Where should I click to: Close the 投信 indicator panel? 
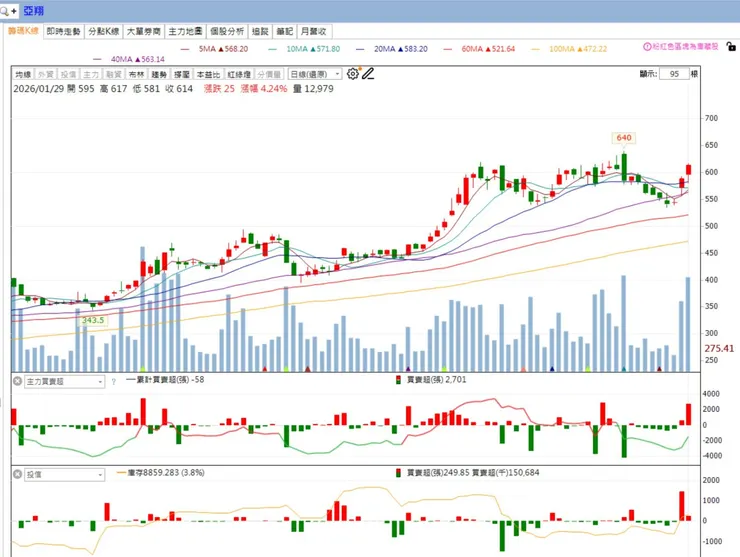pos(17,474)
